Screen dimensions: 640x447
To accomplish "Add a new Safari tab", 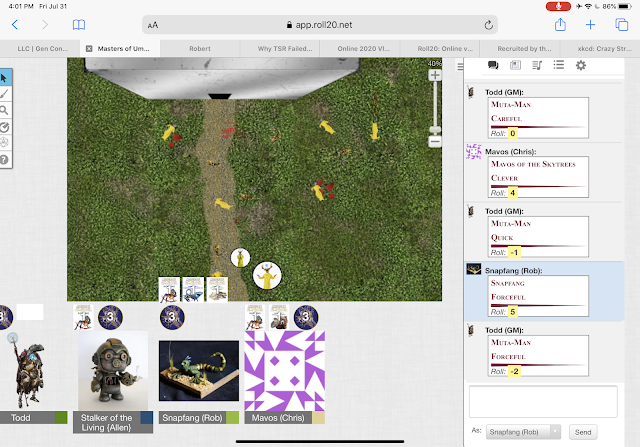I will (590, 25).
